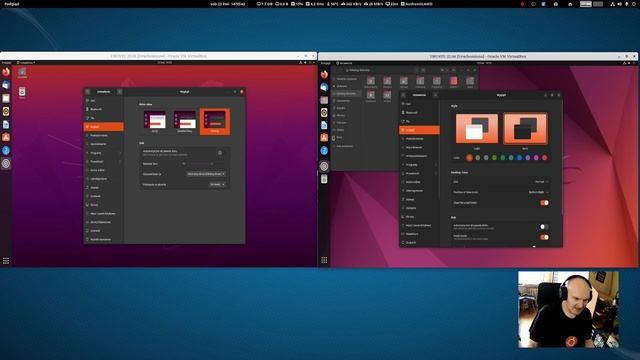Screen dimensions: 640x360
Task: Click the webcam video overlay
Action: (x=568, y=309)
